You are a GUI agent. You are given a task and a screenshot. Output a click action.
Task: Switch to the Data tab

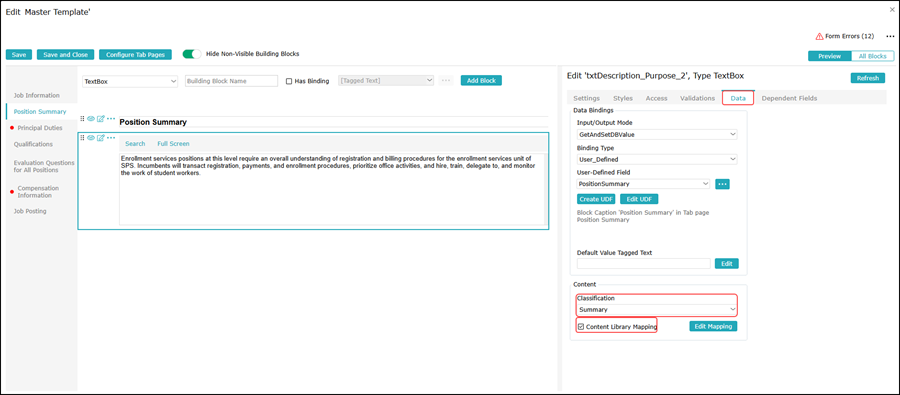point(738,98)
